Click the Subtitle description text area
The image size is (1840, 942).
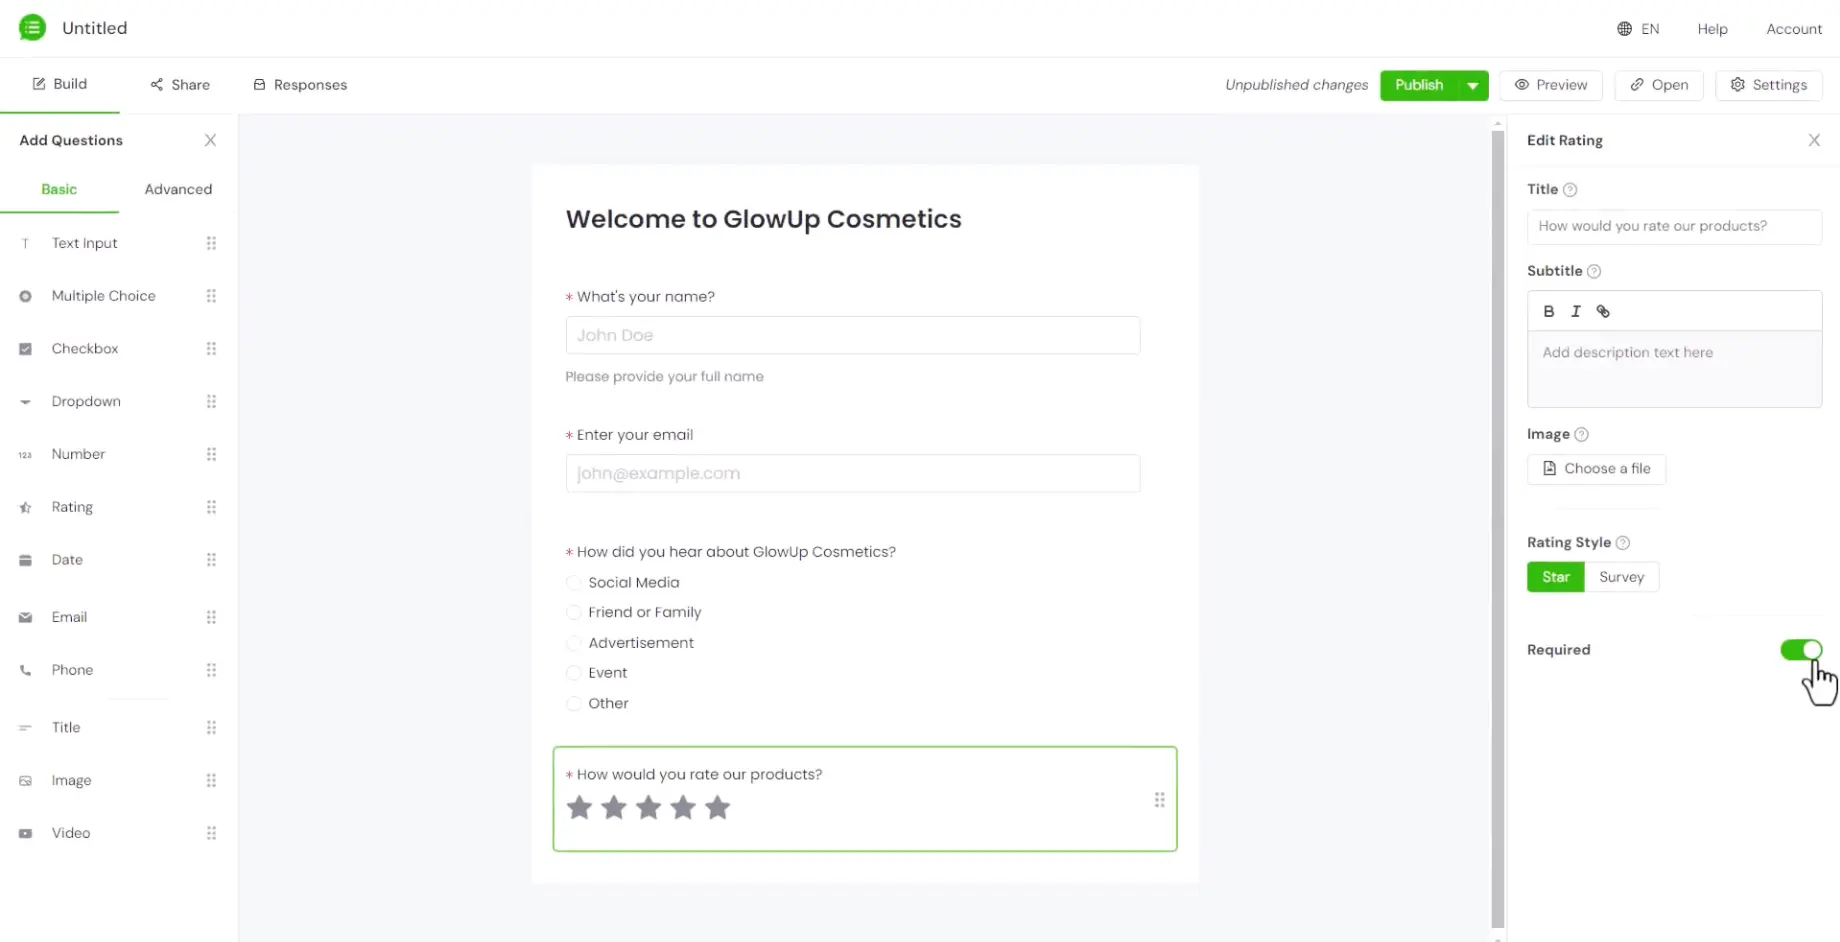click(1674, 368)
